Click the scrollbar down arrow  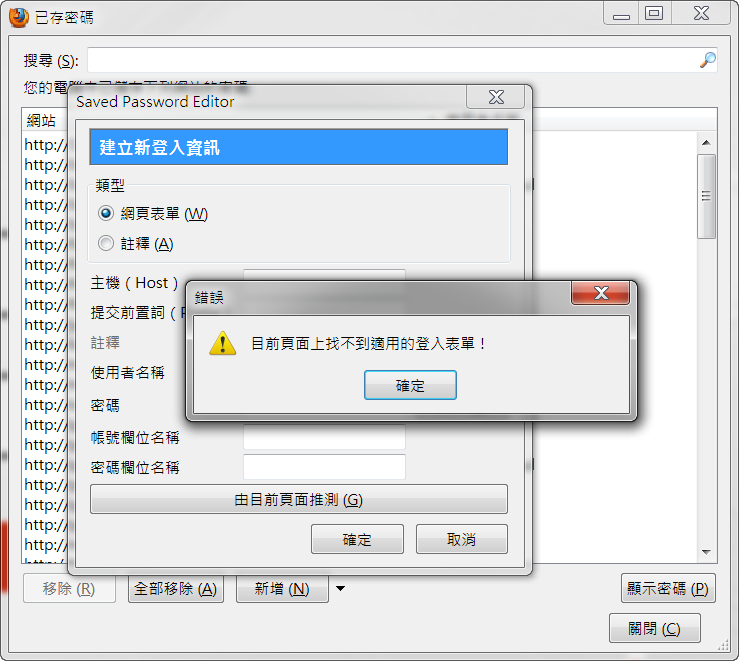[x=706, y=552]
